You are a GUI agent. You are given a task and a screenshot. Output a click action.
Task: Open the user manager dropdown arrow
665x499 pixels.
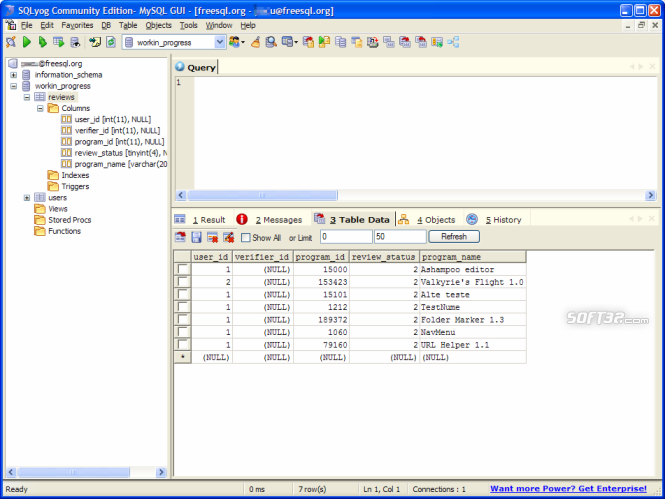tap(243, 42)
